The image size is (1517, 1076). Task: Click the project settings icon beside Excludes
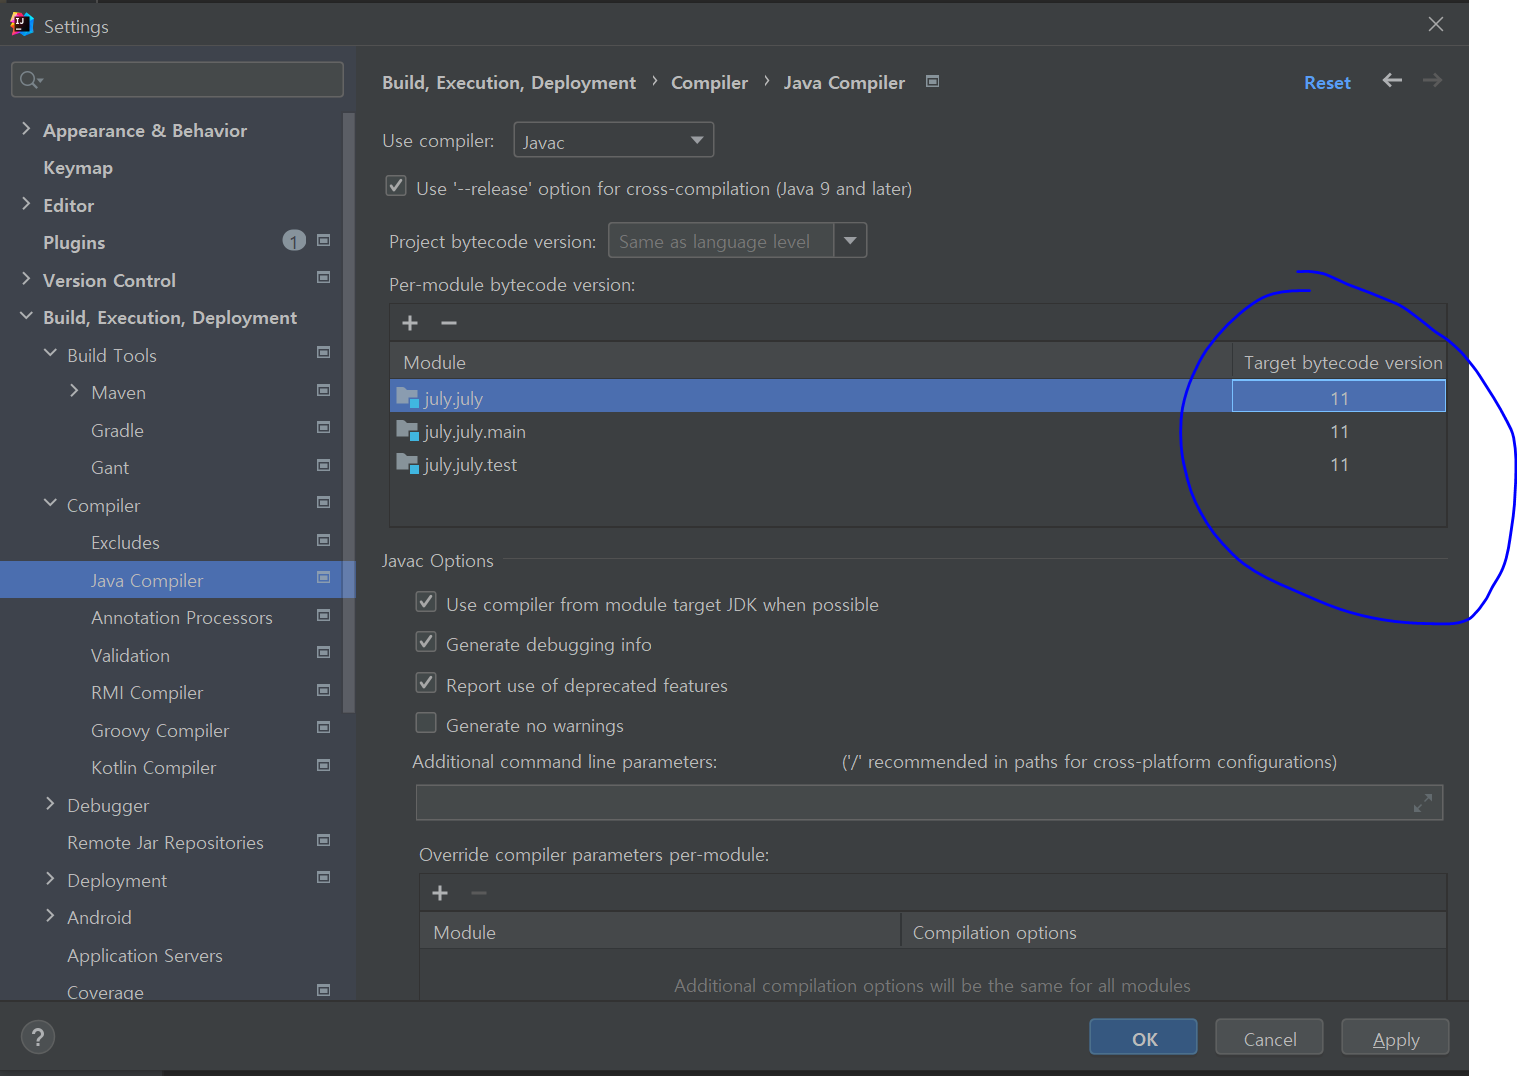click(323, 540)
